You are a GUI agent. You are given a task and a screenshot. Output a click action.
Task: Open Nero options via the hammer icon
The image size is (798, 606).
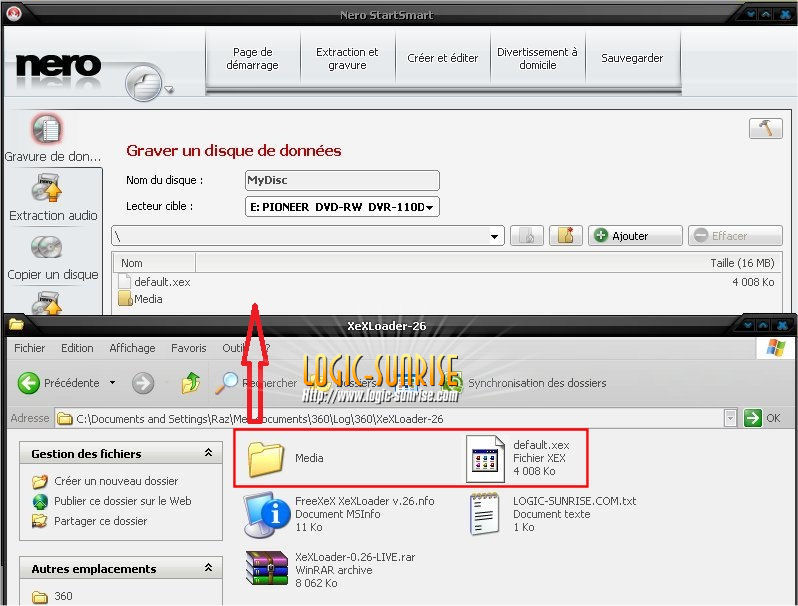pos(765,128)
